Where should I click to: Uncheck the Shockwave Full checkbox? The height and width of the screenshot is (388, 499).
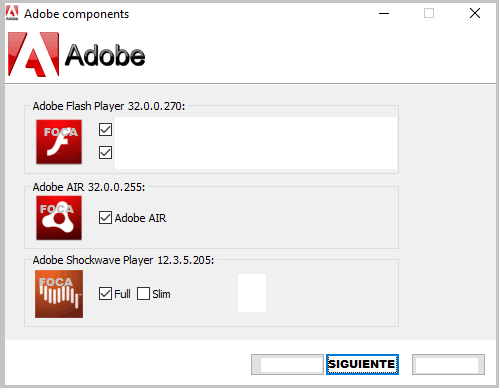coord(105,294)
